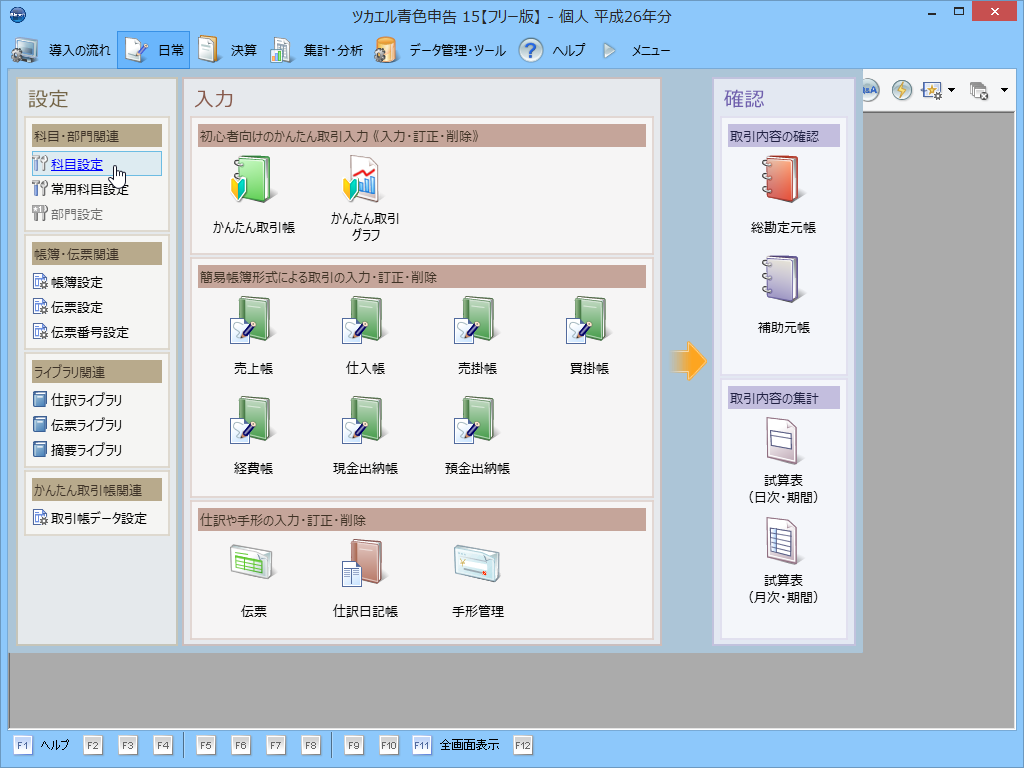Open the ヘルプ menu
This screenshot has height=768, width=1024.
[552, 50]
